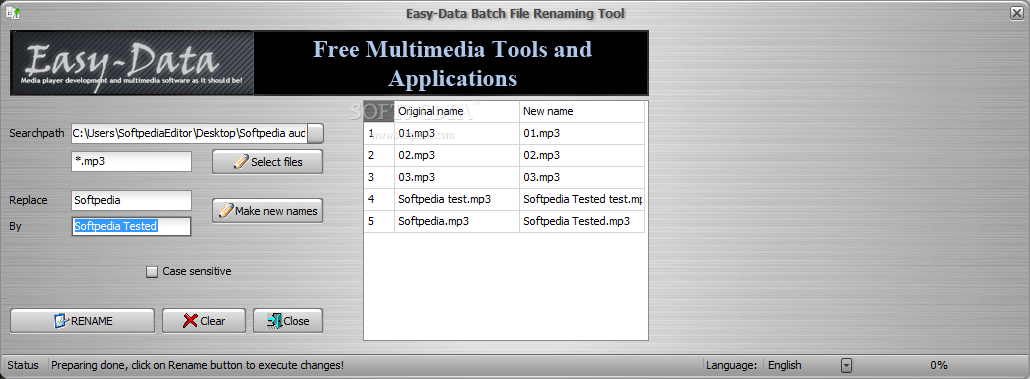Click new name 01.mp3 cell
This screenshot has width=1030, height=379.
click(582, 133)
